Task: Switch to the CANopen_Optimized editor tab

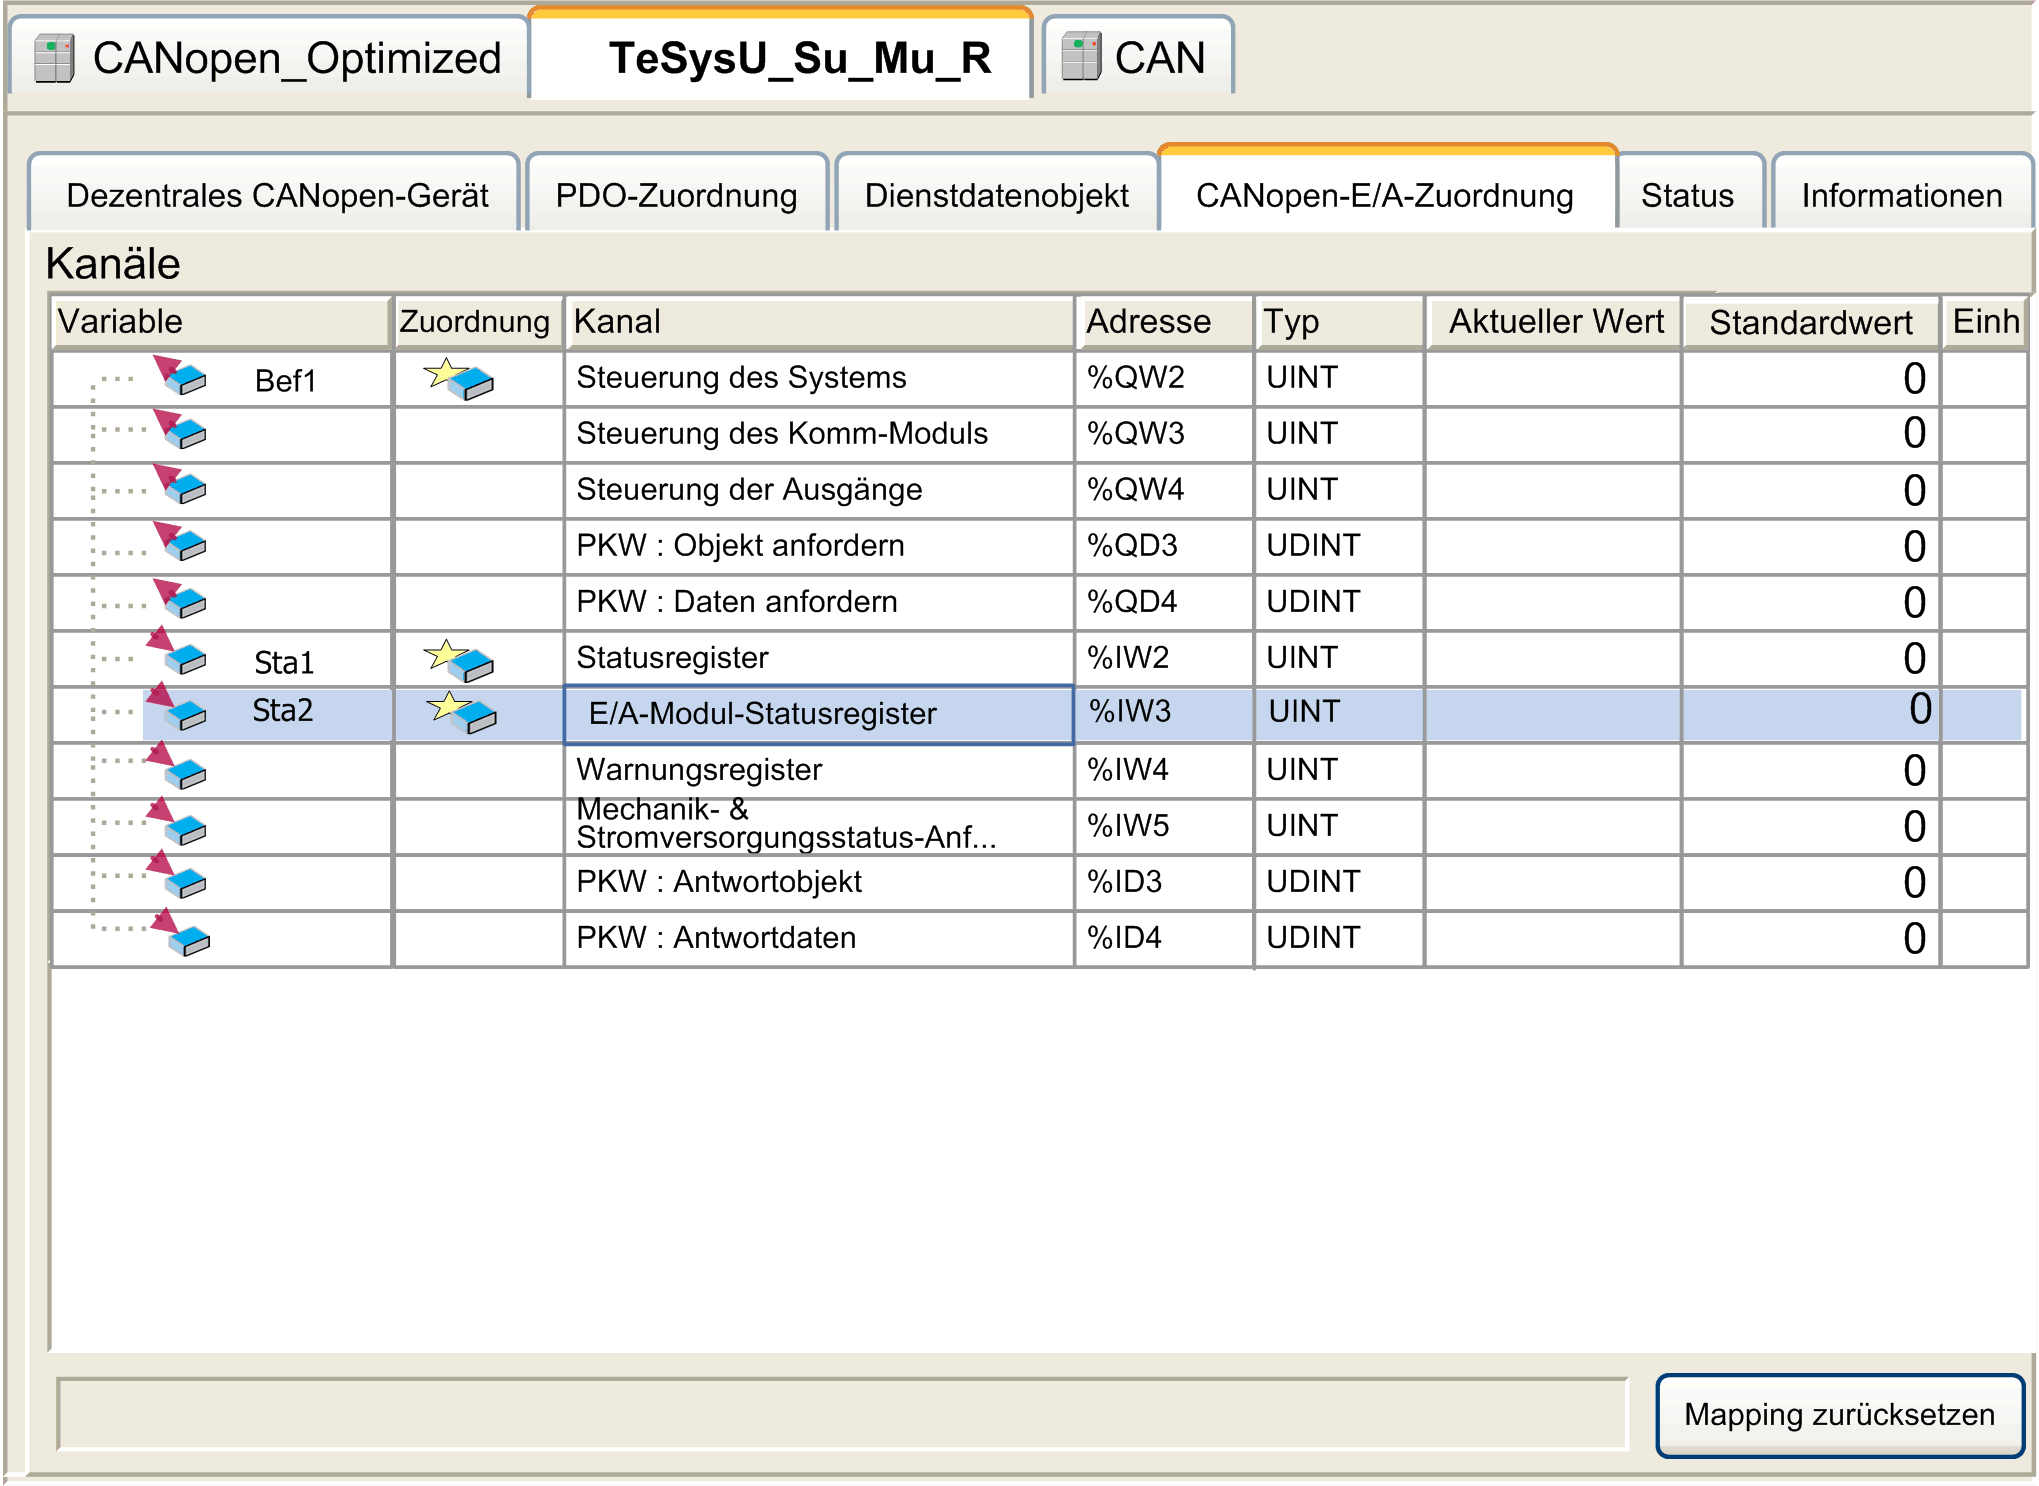Action: click(x=268, y=57)
